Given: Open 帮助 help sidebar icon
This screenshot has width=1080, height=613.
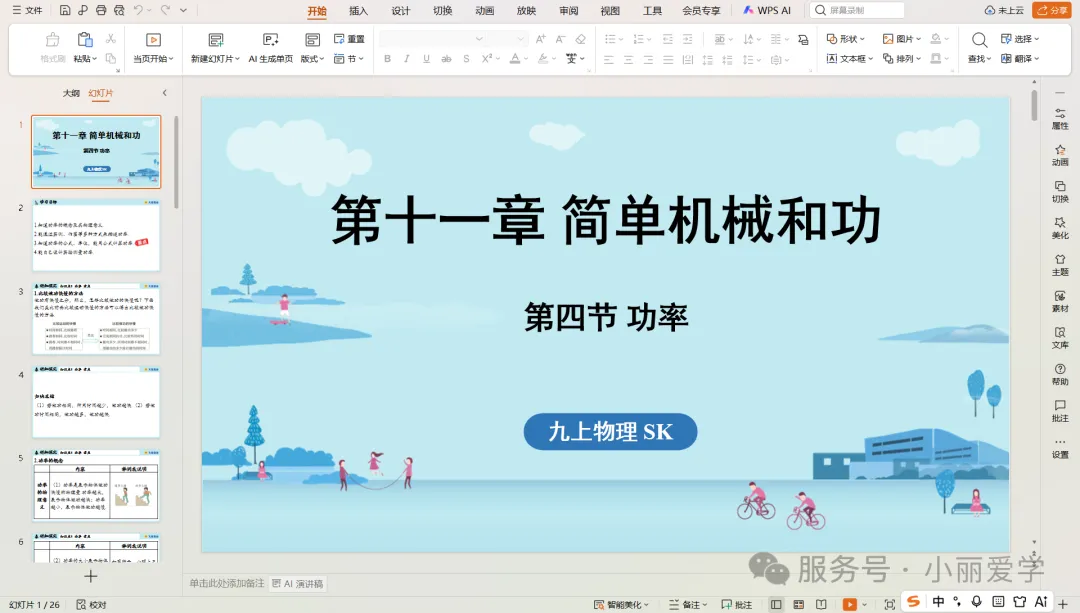Looking at the screenshot, I should 1060,374.
